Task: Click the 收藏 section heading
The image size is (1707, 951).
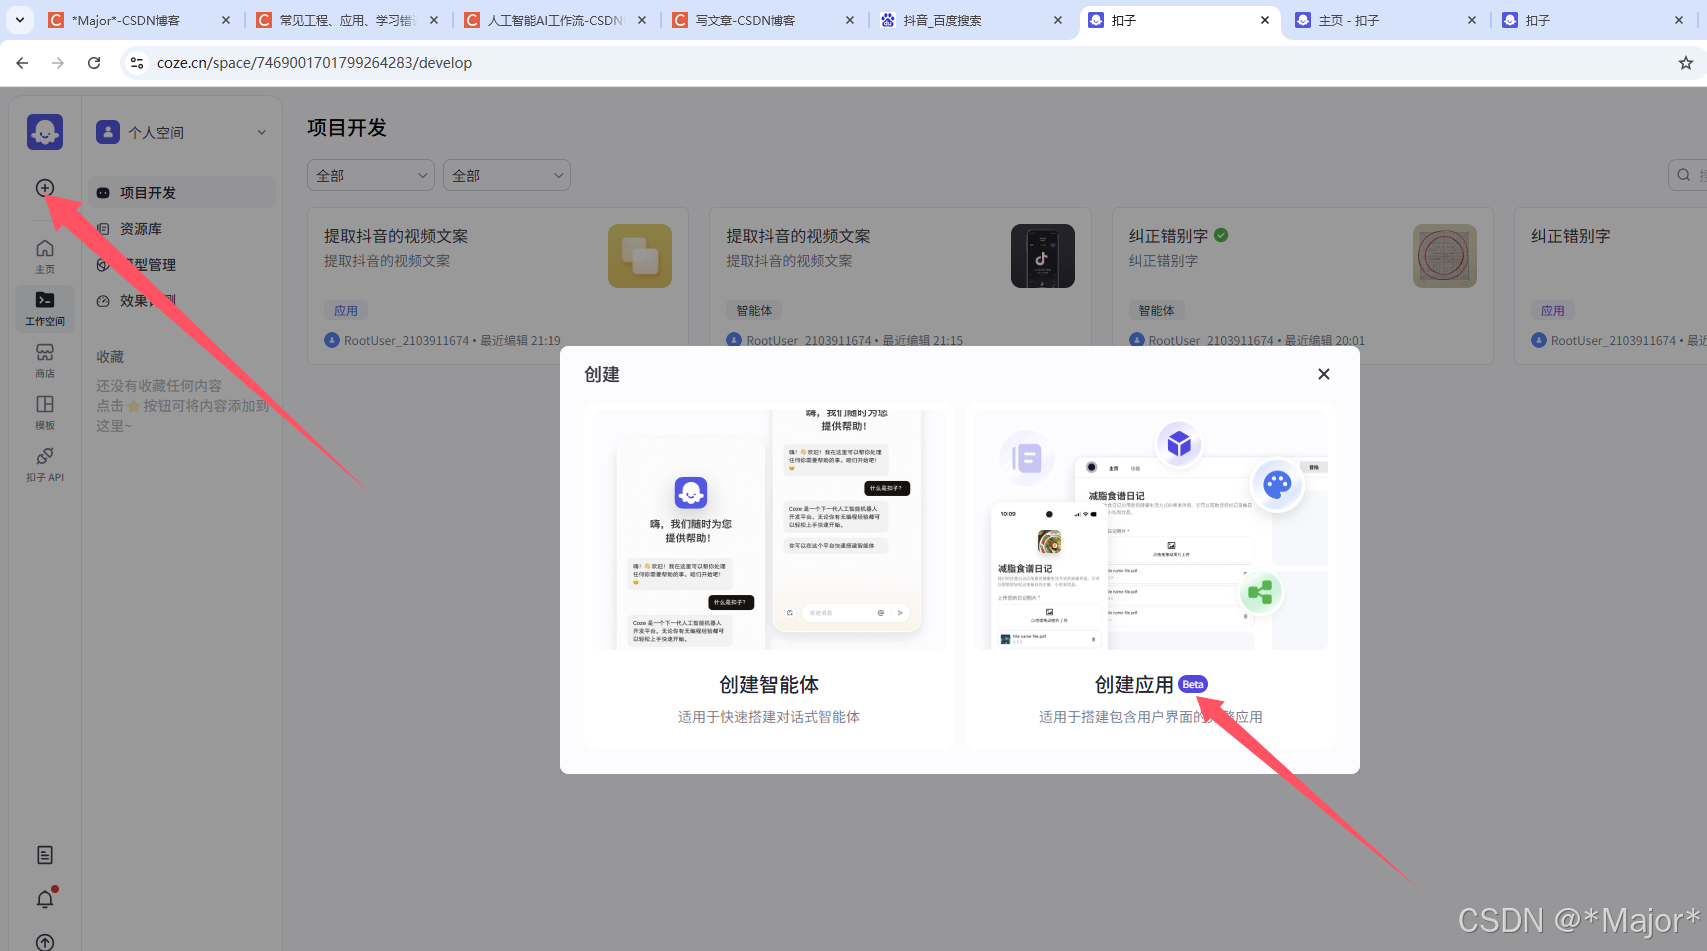Action: (110, 357)
